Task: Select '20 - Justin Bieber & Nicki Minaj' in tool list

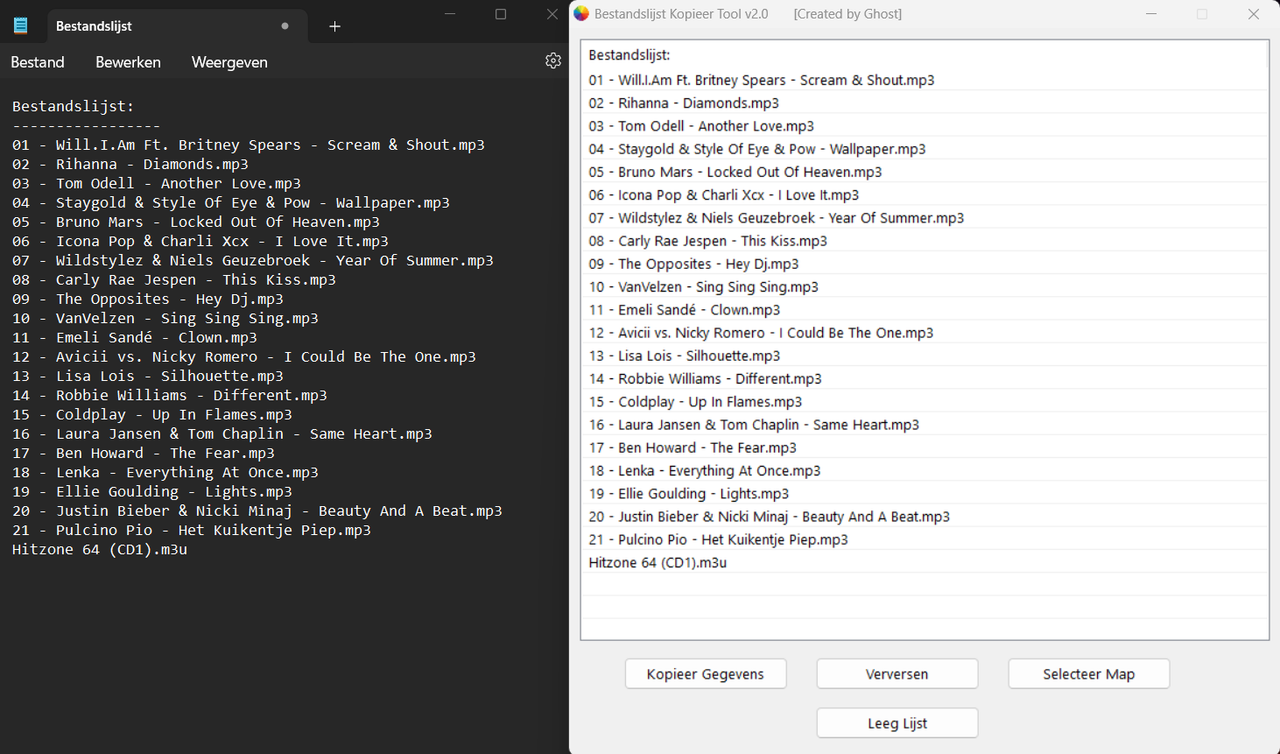Action: 925,517
